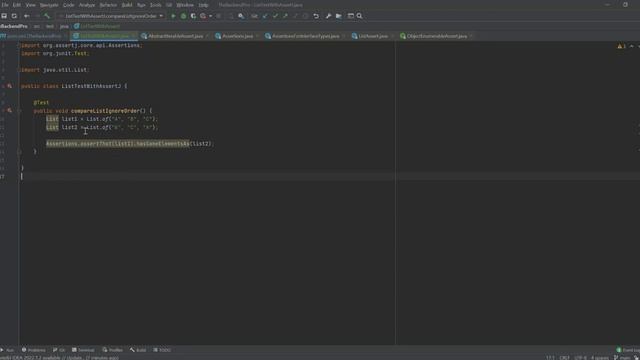Click the Profiler run icon
The height and width of the screenshot is (360, 640).
click(x=203, y=16)
